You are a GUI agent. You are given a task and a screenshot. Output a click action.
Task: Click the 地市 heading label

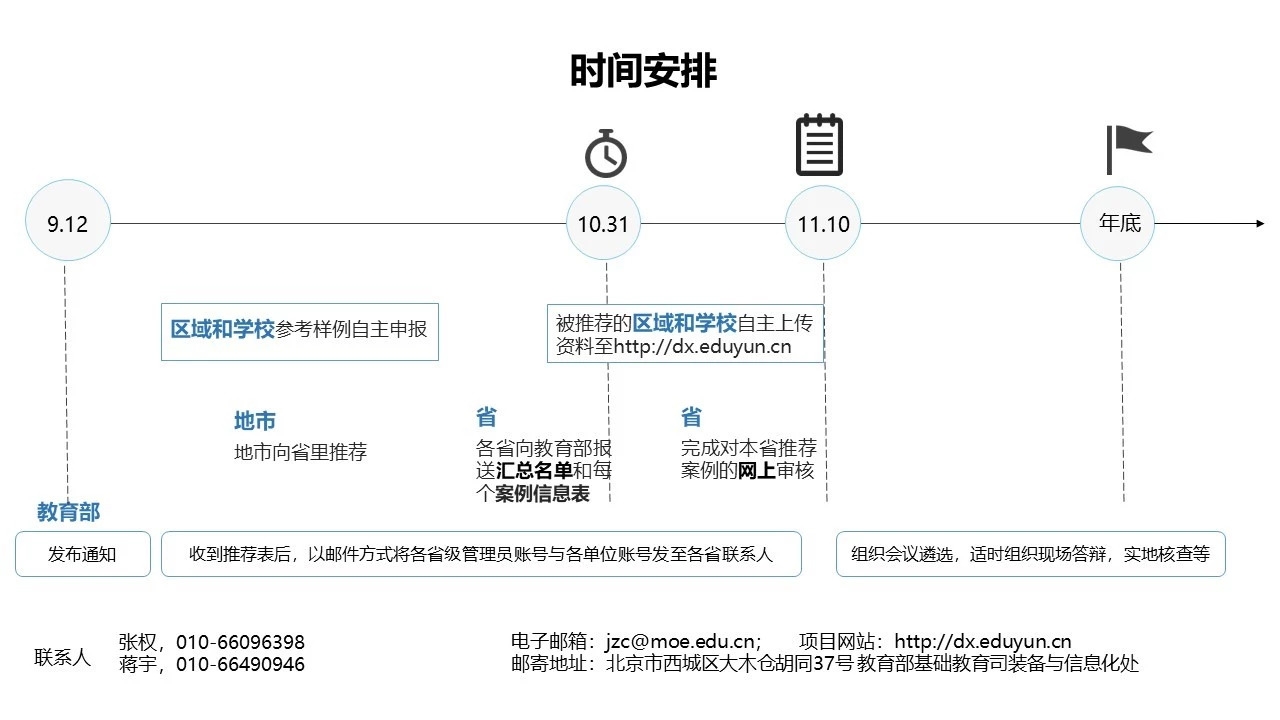[255, 421]
